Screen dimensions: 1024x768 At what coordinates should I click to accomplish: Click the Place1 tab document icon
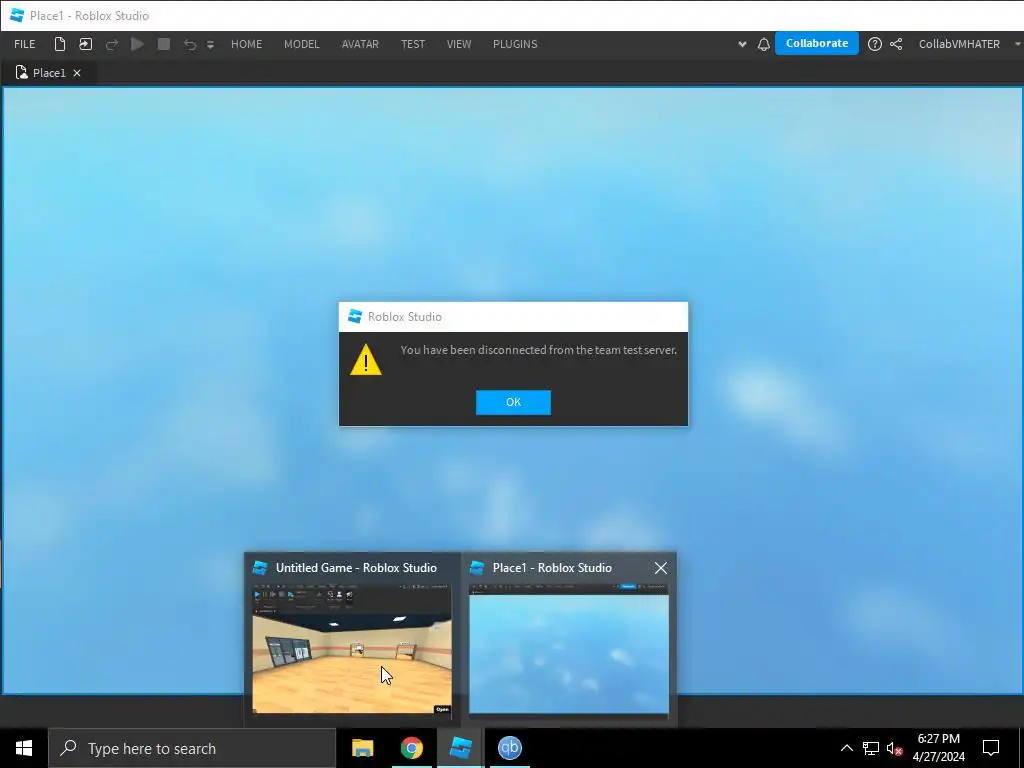22,72
